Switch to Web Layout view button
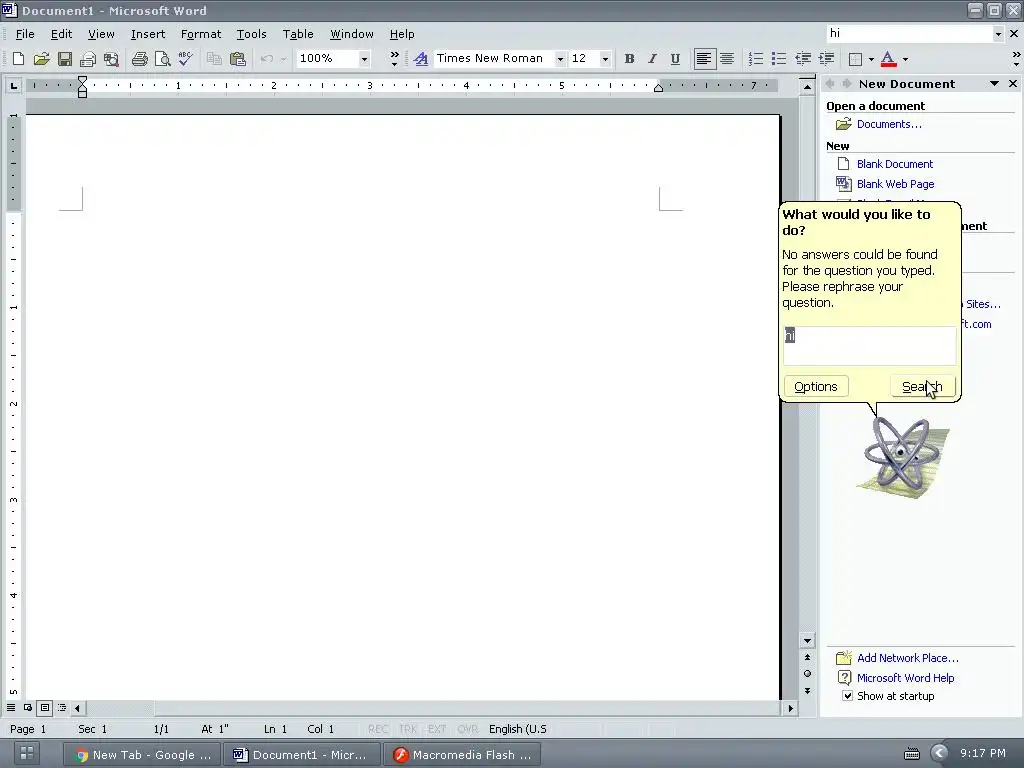This screenshot has width=1024, height=768. tap(28, 708)
